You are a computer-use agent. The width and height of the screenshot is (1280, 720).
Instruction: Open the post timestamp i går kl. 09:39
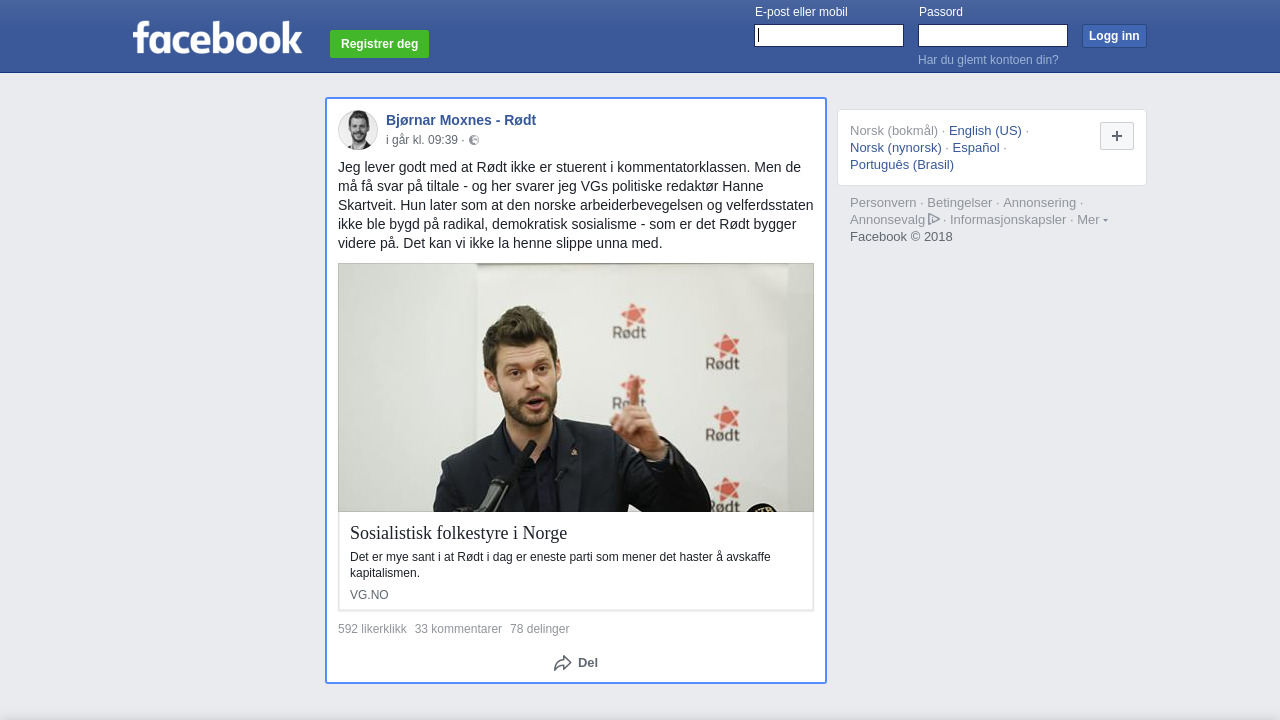tap(422, 141)
